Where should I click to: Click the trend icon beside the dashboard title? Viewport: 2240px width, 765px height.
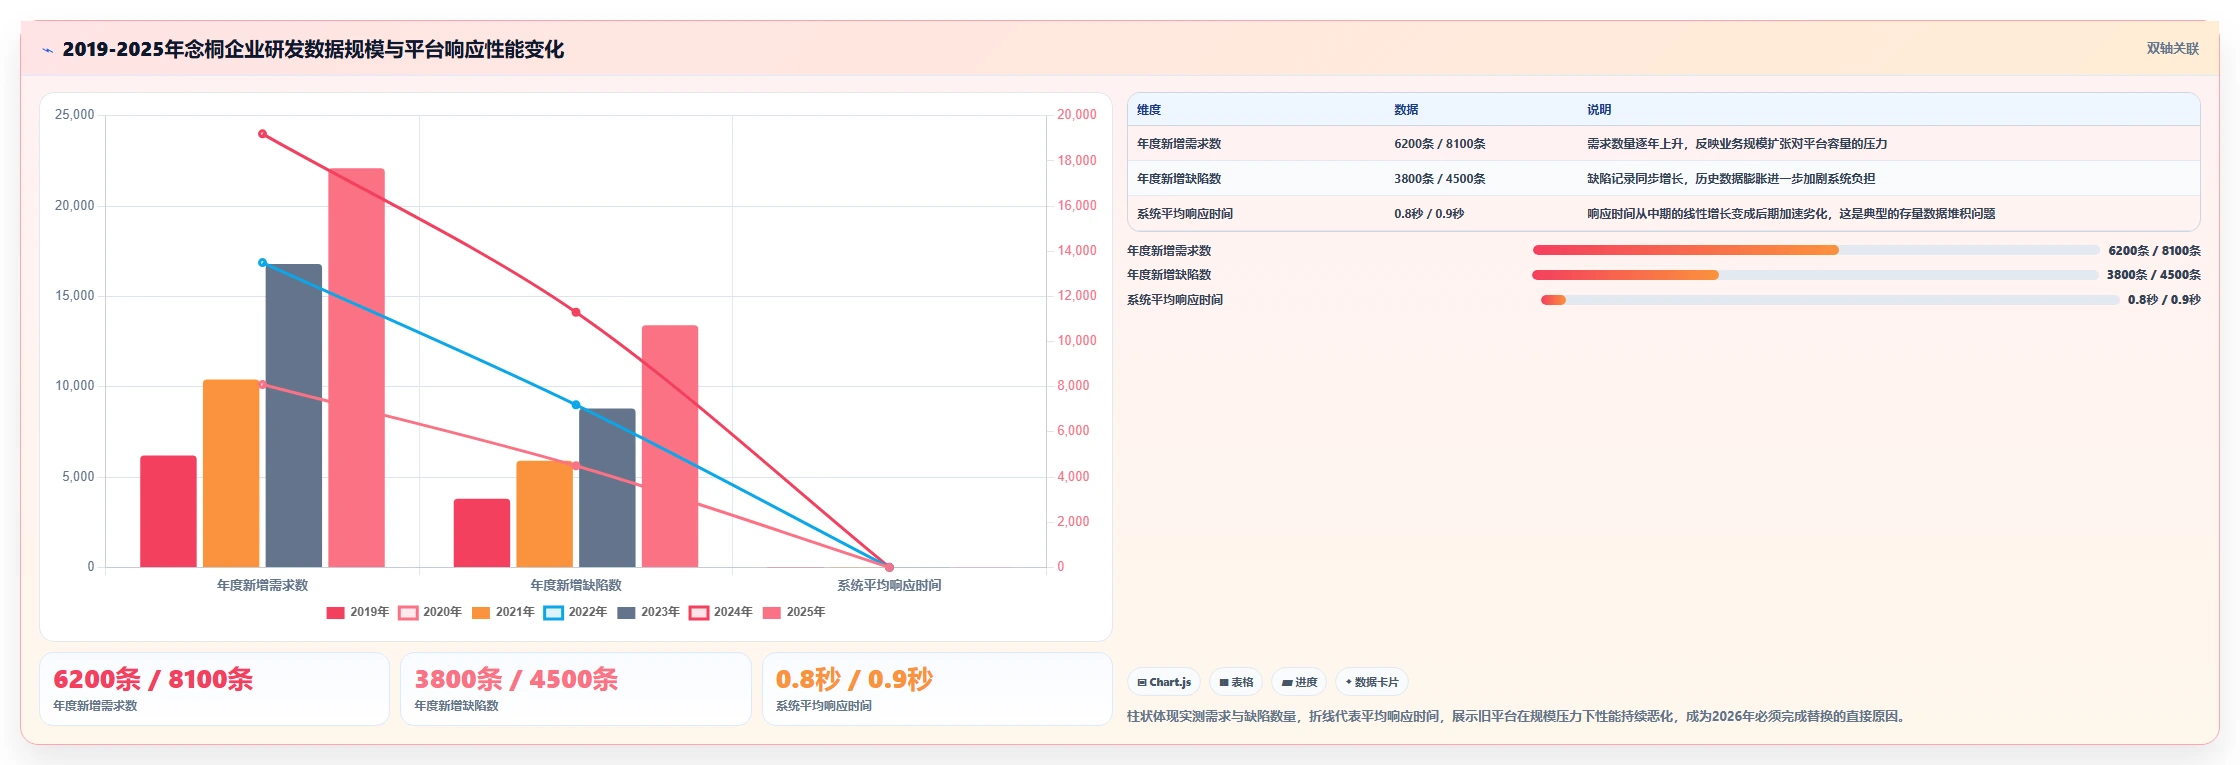coord(47,50)
